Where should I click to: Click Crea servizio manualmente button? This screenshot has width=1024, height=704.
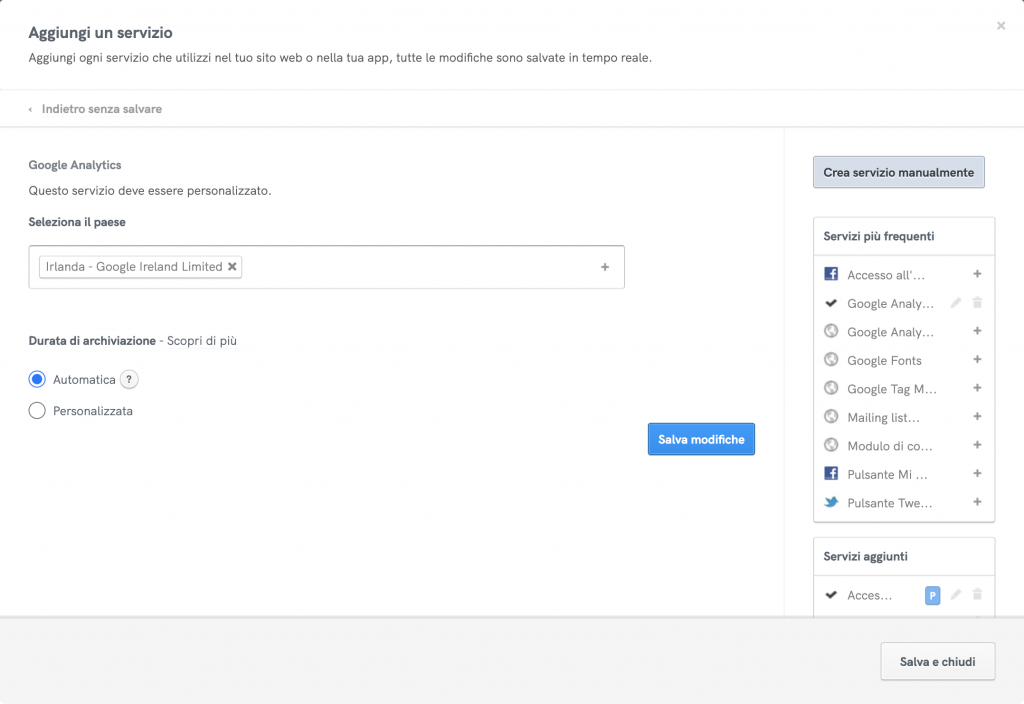click(x=898, y=172)
